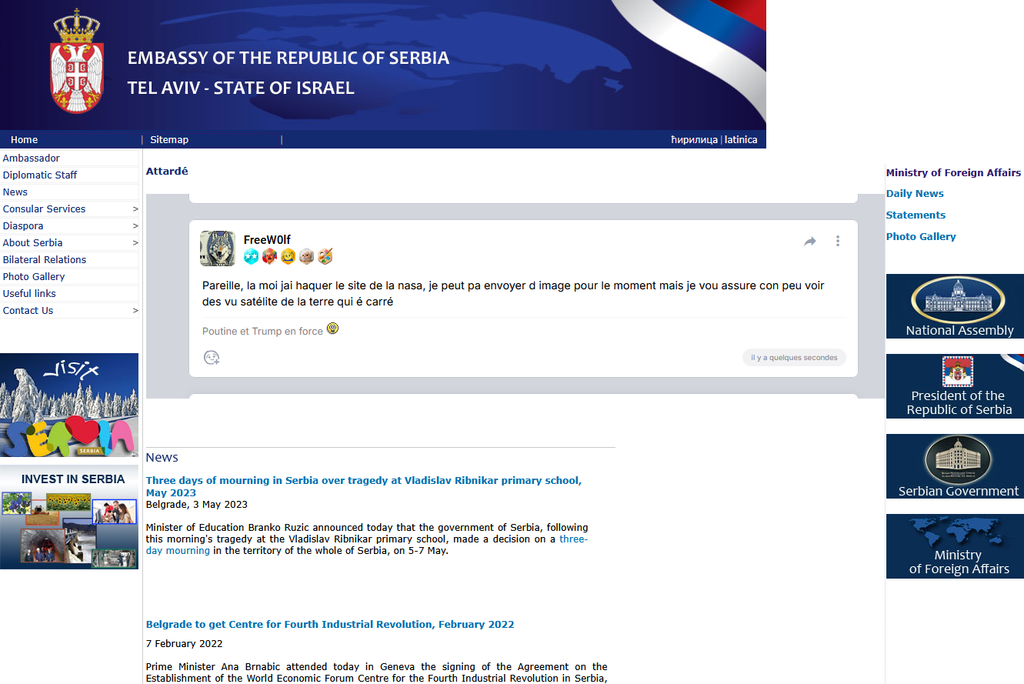The image size is (1024, 684).
Task: Expand the Contact Us submenu arrow
Action: pyautogui.click(x=135, y=311)
